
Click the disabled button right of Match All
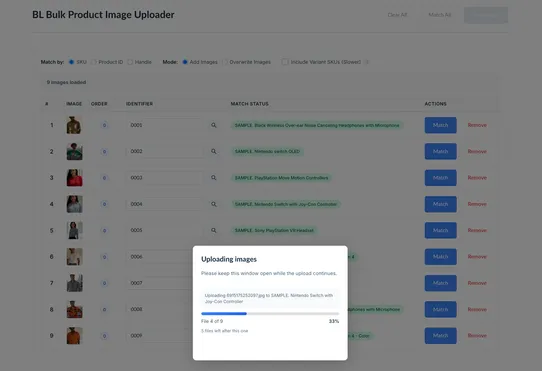coord(486,15)
